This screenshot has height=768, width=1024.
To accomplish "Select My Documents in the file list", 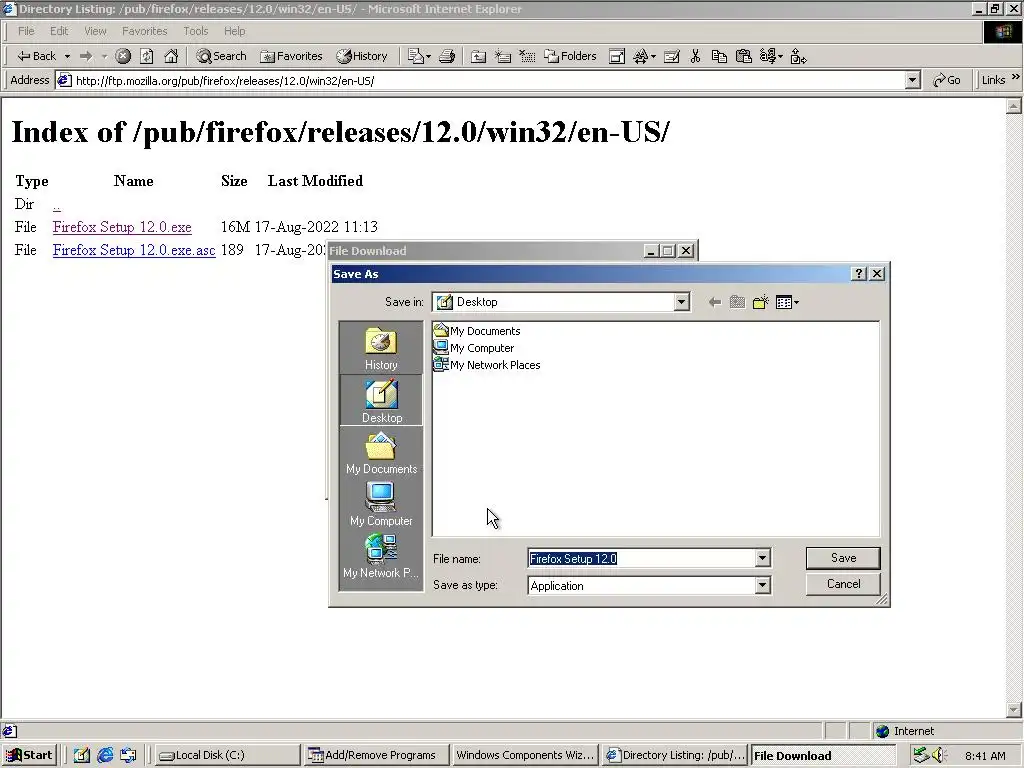I will pyautogui.click(x=477, y=331).
